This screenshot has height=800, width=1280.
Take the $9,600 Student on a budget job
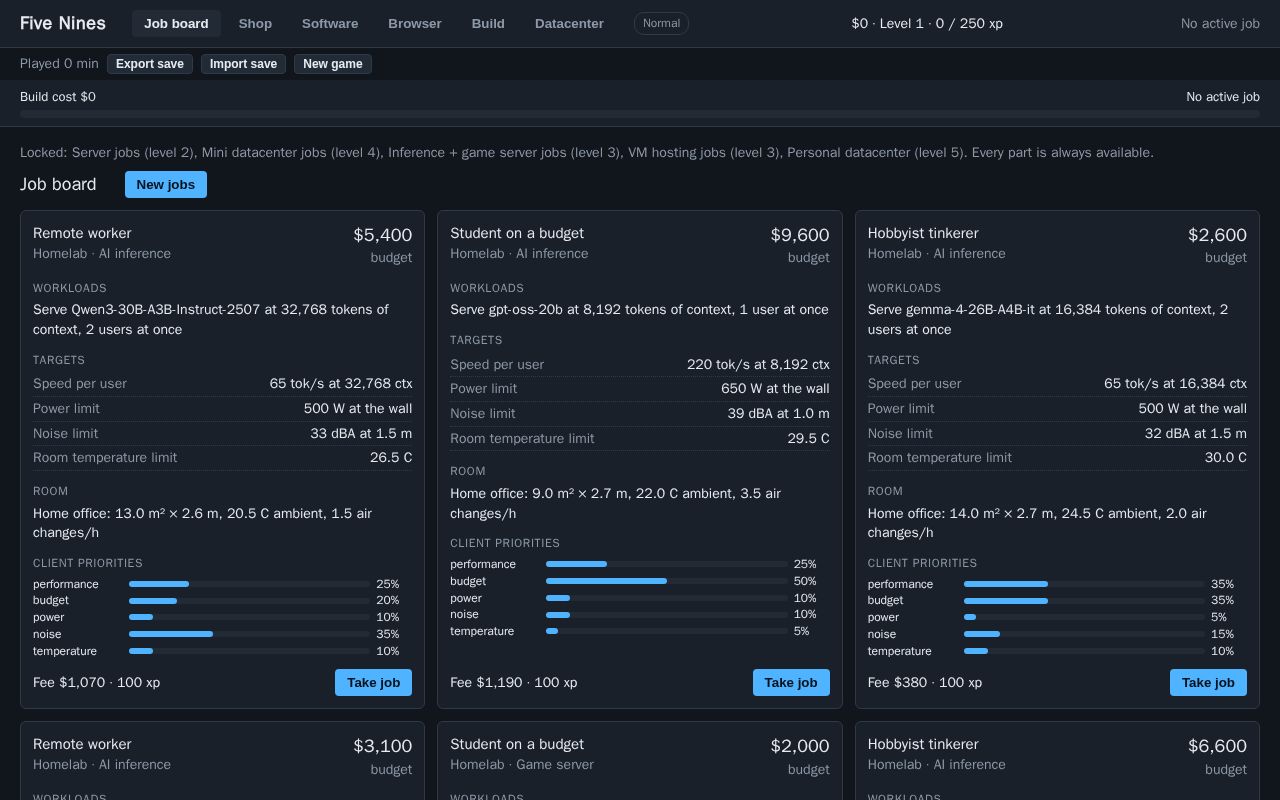791,682
